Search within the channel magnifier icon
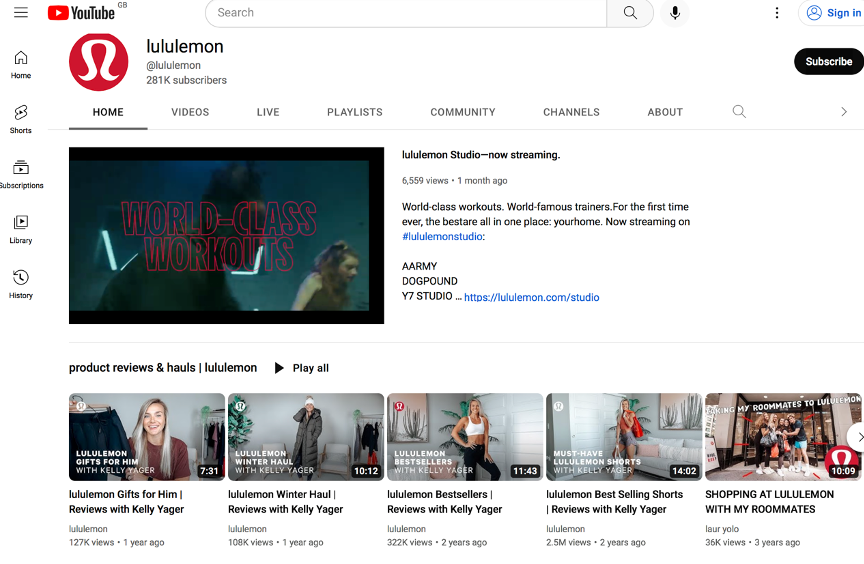The width and height of the screenshot is (864, 564). 739,112
